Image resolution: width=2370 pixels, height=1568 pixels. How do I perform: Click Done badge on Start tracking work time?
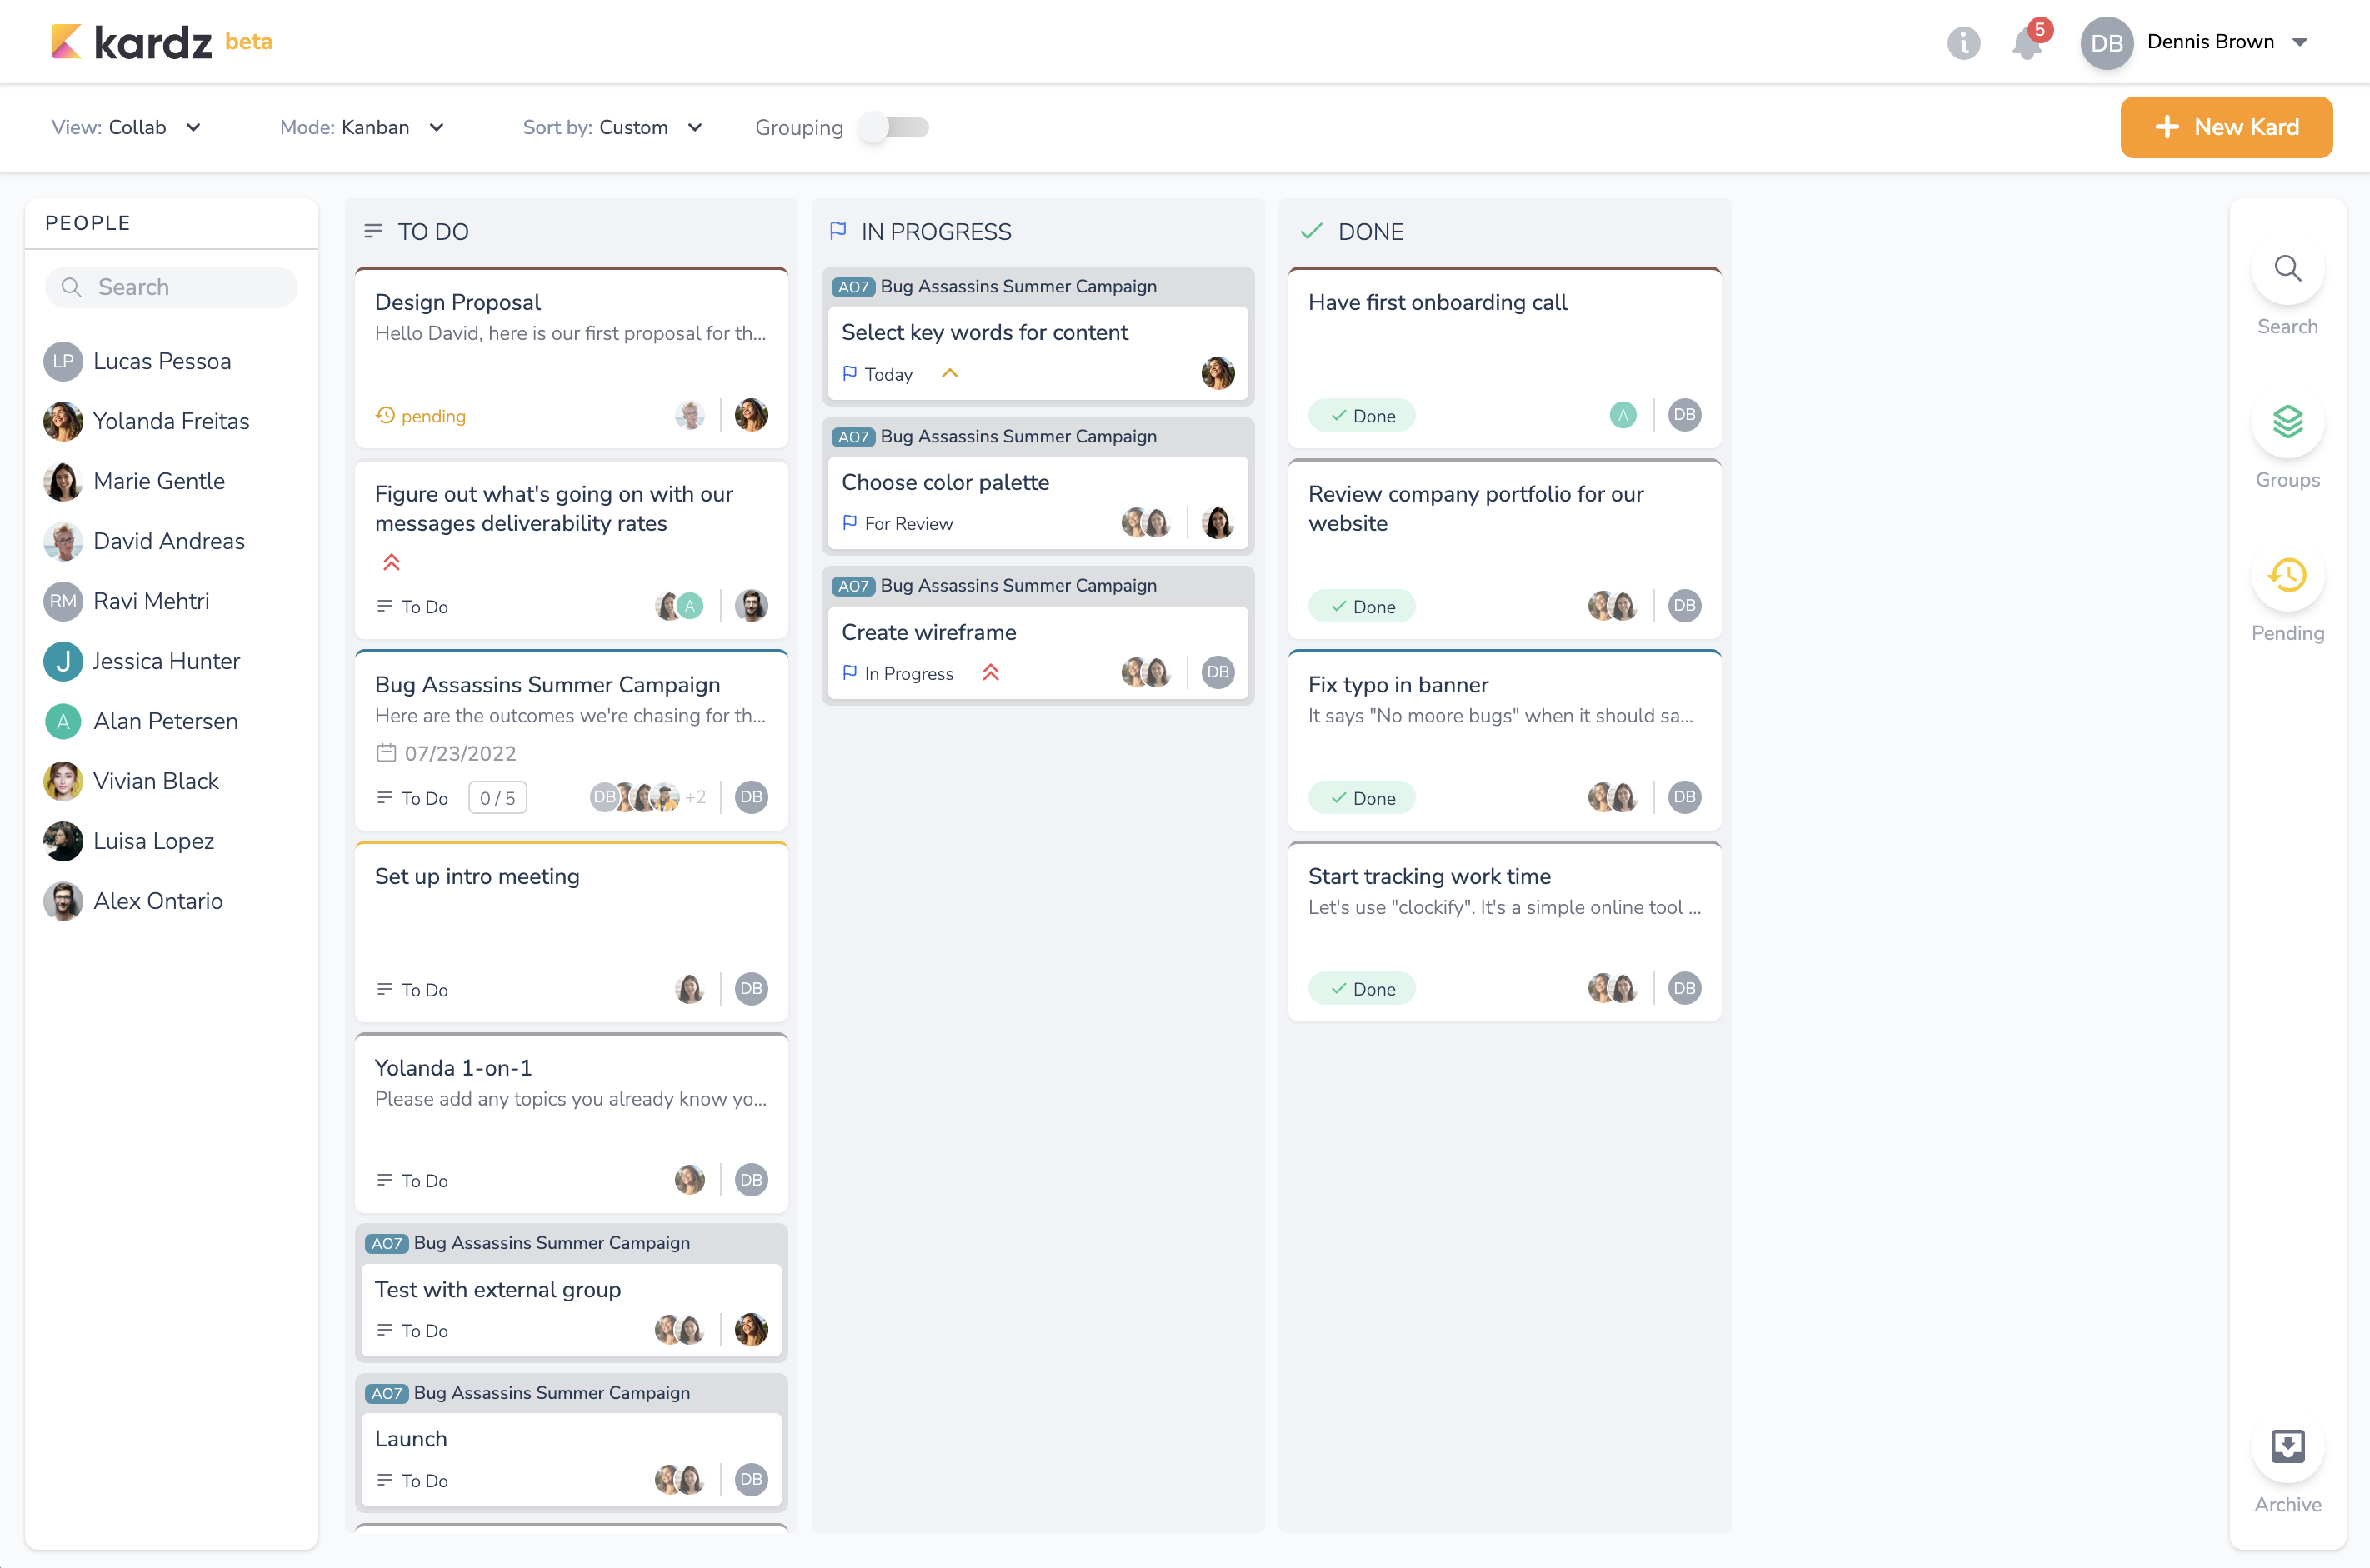pos(1361,989)
